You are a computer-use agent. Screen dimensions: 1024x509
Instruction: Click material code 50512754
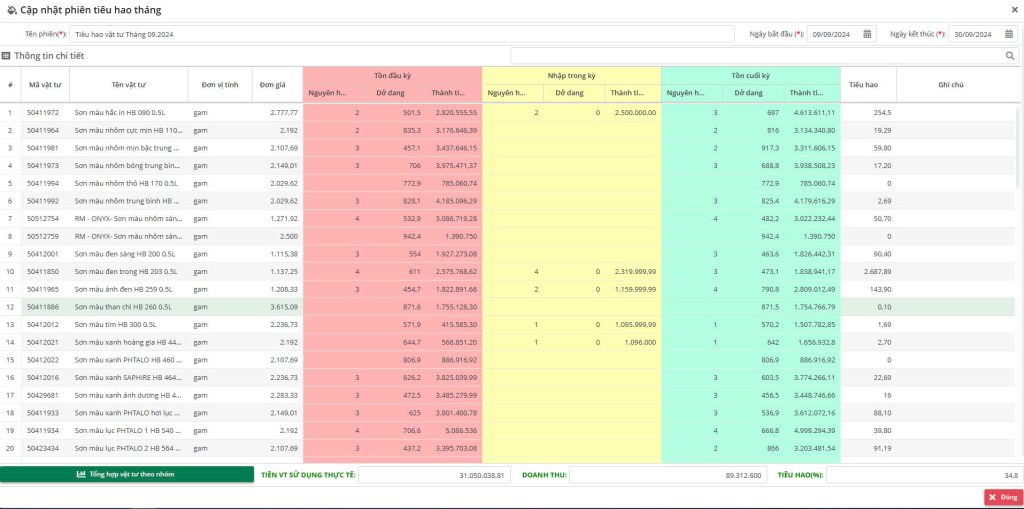tap(43, 219)
